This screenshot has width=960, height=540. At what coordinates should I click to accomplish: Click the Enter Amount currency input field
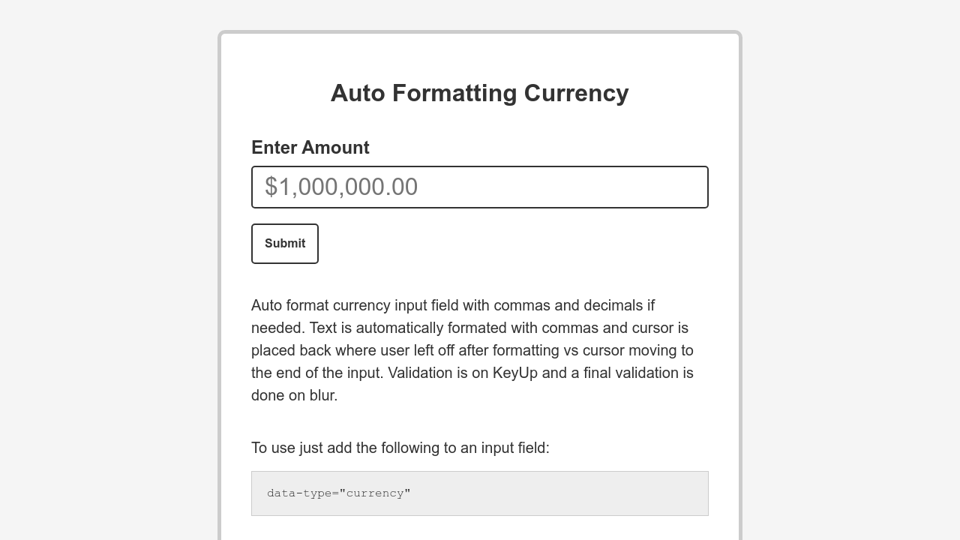pos(480,187)
